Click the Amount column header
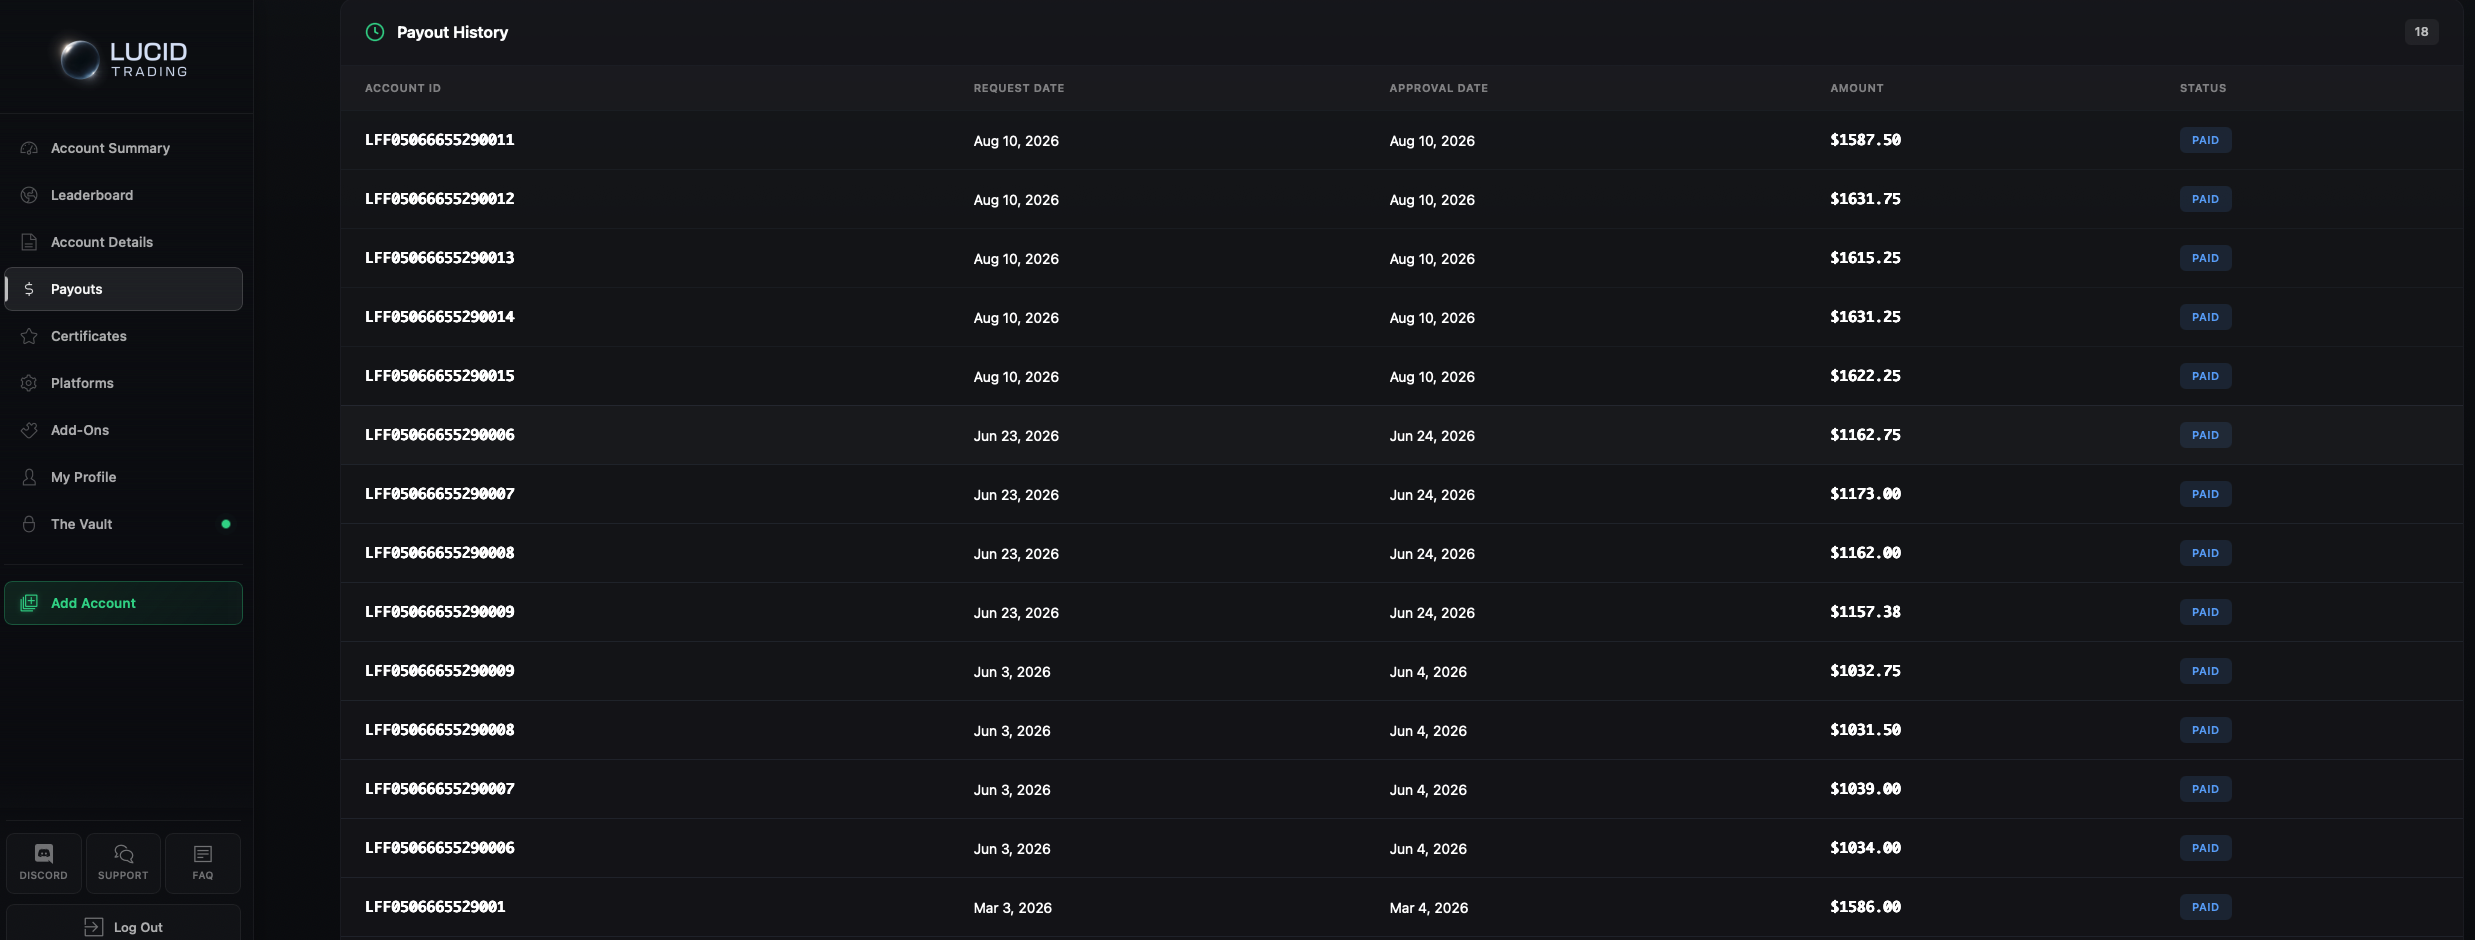This screenshot has width=2475, height=940. coord(1856,88)
